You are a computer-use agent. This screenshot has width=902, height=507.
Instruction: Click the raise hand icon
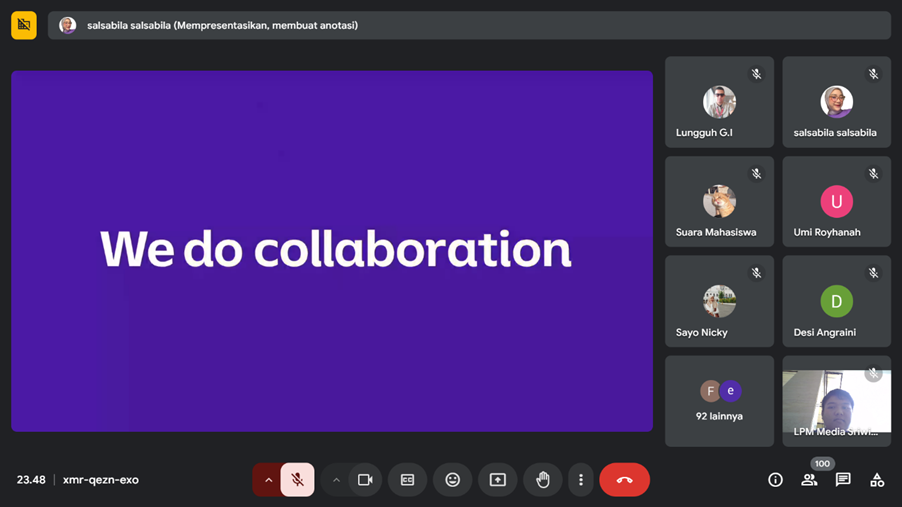point(542,480)
